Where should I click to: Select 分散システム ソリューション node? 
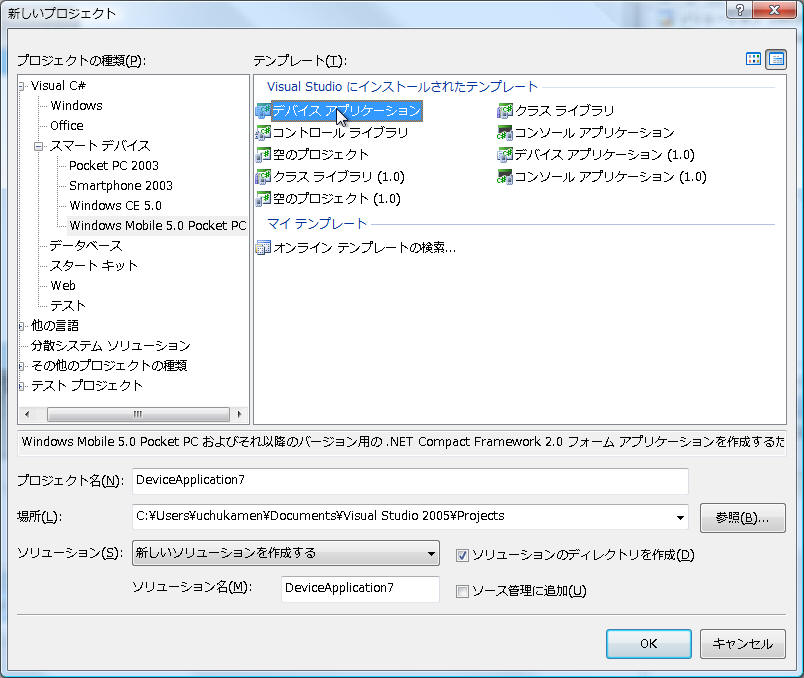[110, 346]
